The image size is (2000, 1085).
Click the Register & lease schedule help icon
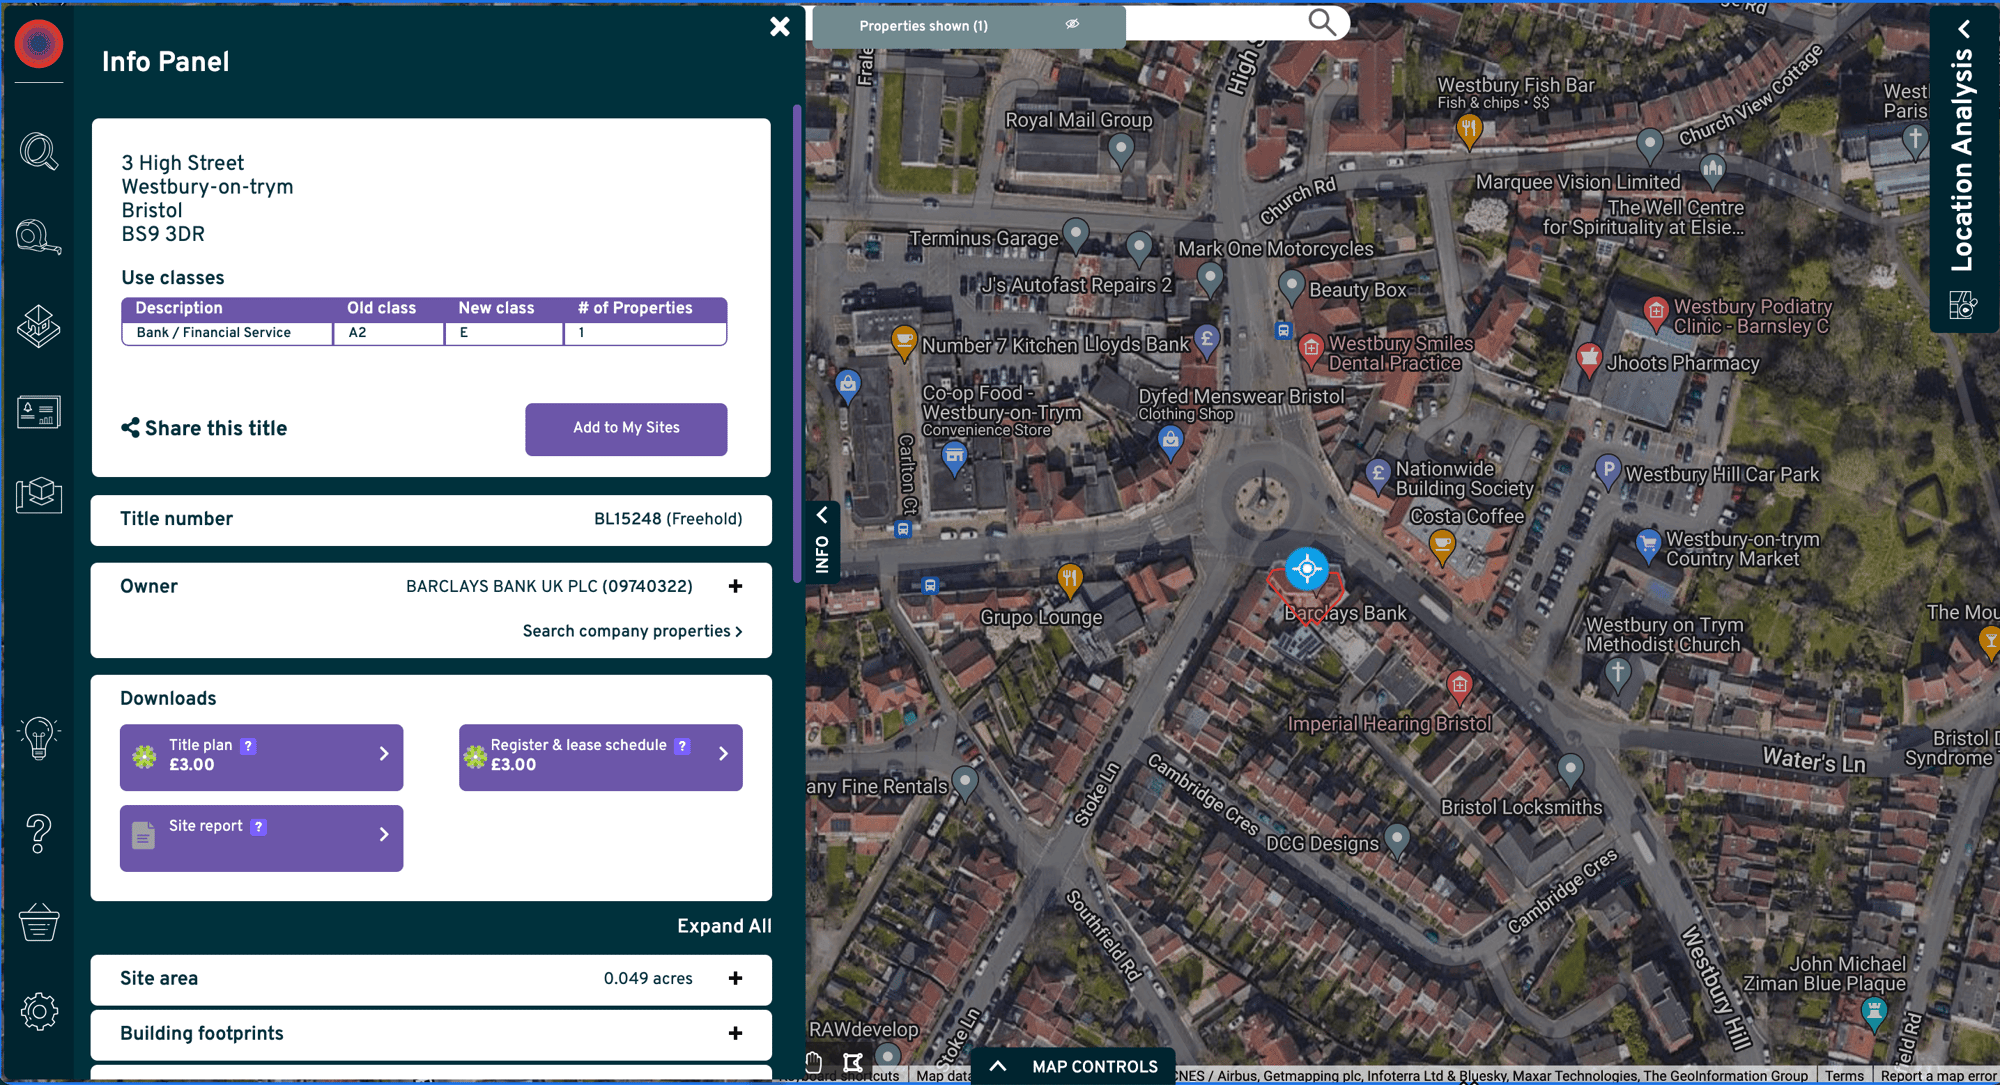pyautogui.click(x=682, y=746)
